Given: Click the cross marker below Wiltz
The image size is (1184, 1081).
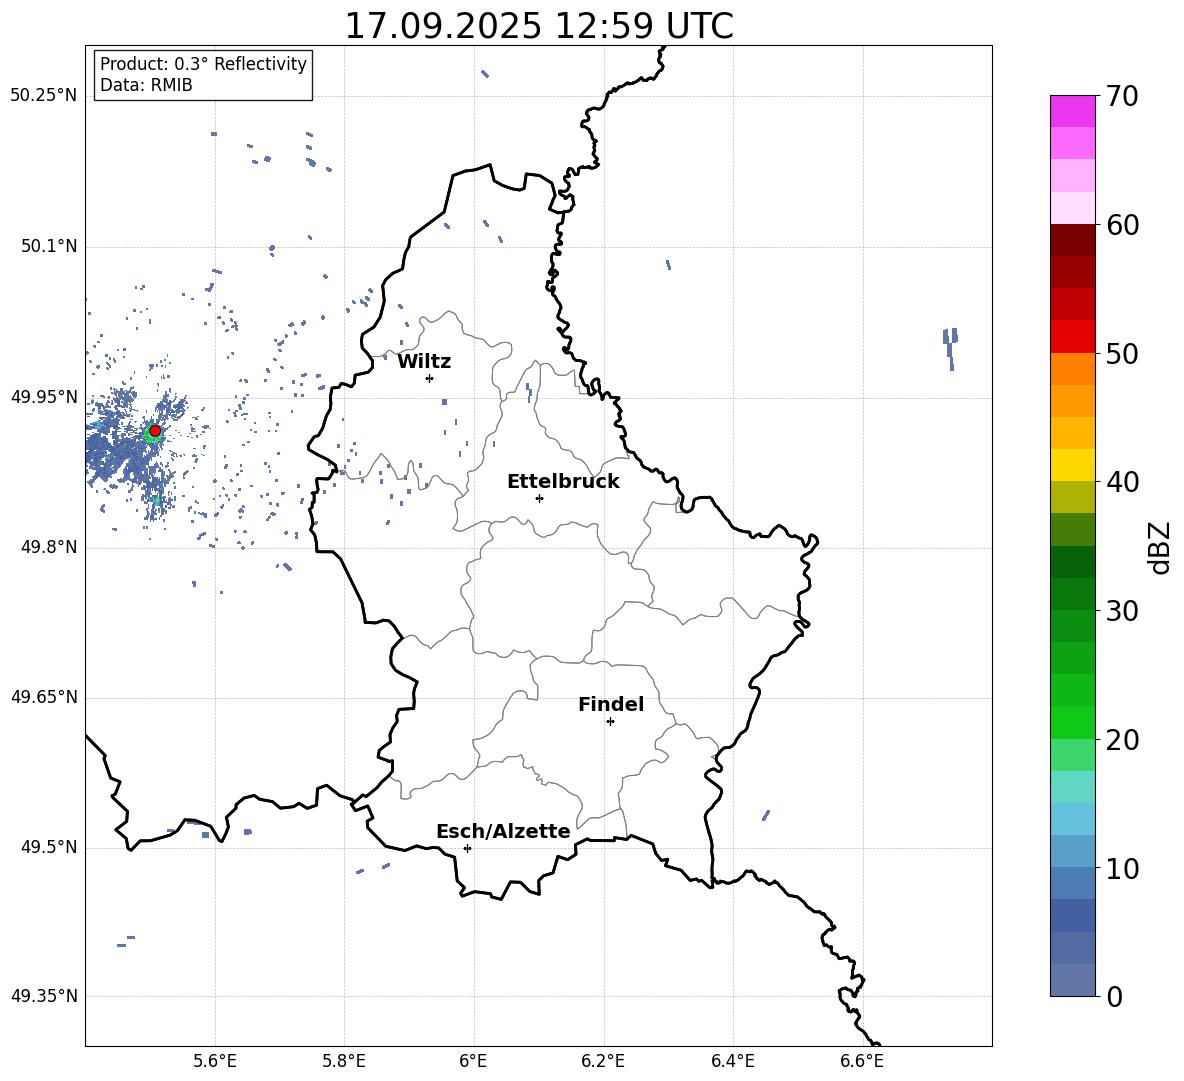Looking at the screenshot, I should click(430, 378).
